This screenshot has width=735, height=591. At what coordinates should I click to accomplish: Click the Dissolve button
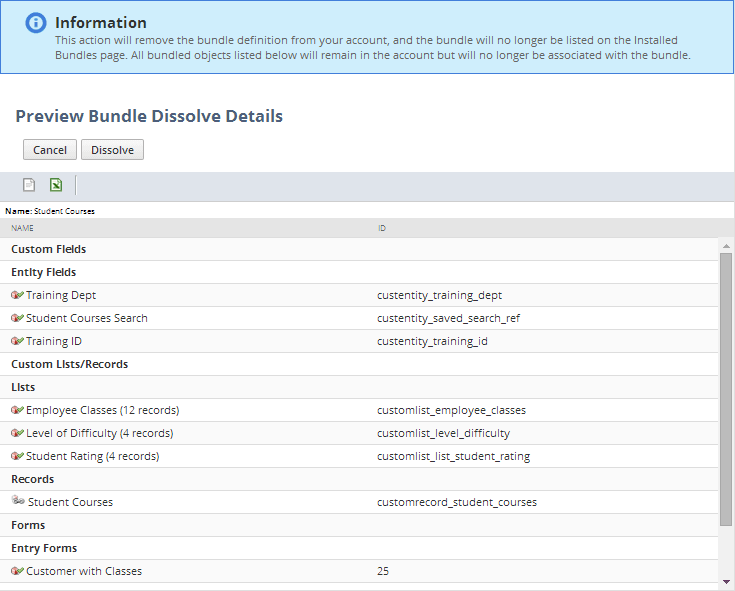click(x=112, y=150)
